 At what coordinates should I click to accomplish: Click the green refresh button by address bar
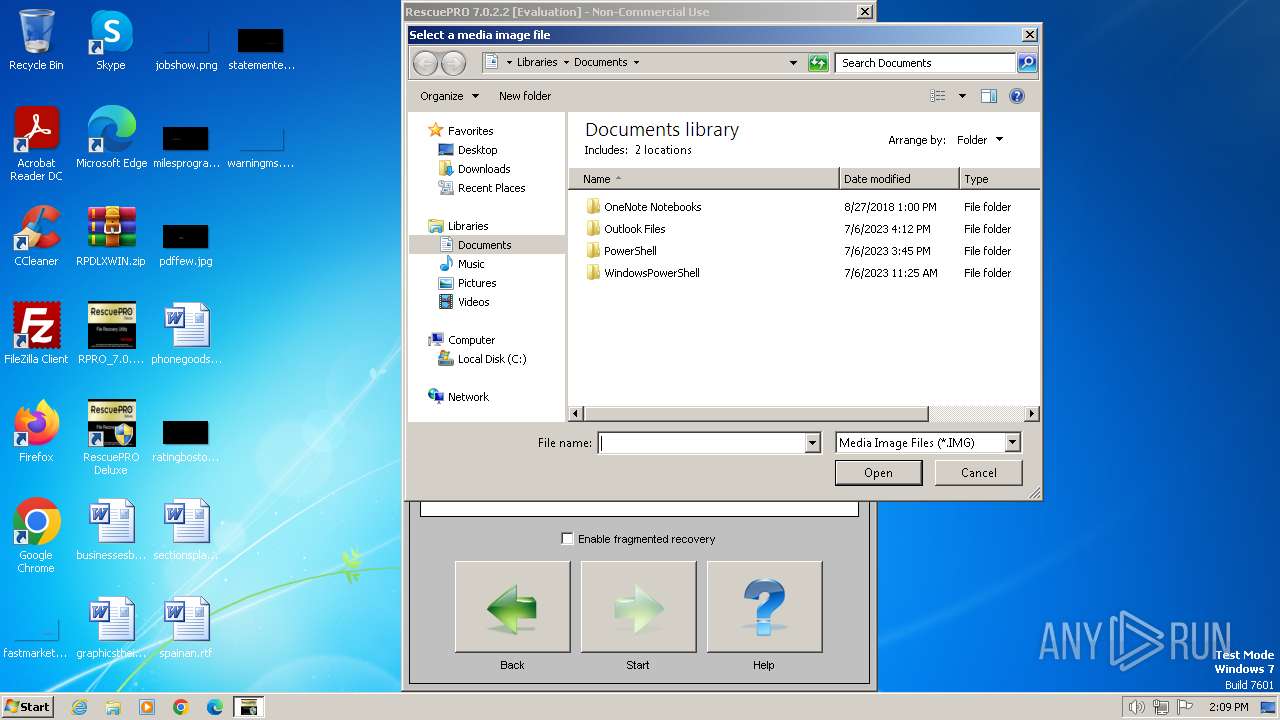point(818,63)
